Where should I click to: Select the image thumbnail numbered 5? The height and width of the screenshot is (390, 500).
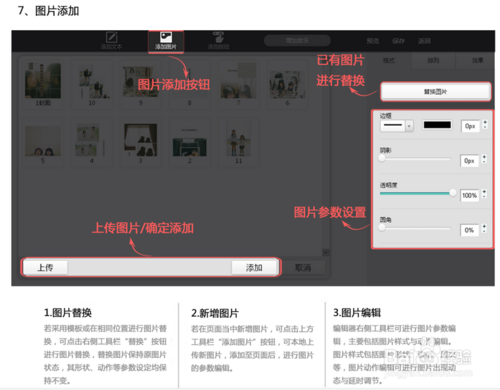click(43, 143)
